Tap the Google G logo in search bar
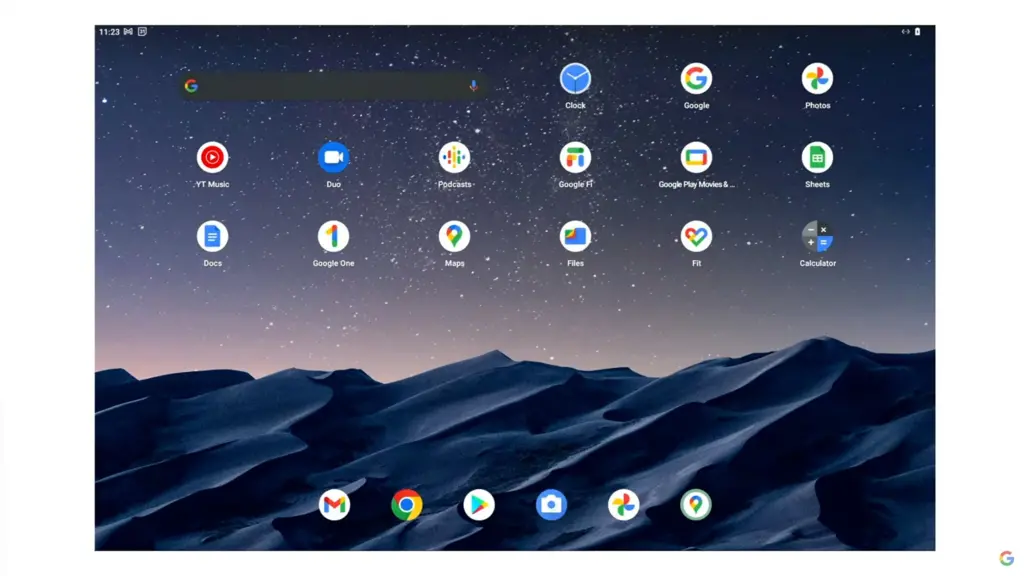Screen dimensions: 1024x576 pos(191,86)
